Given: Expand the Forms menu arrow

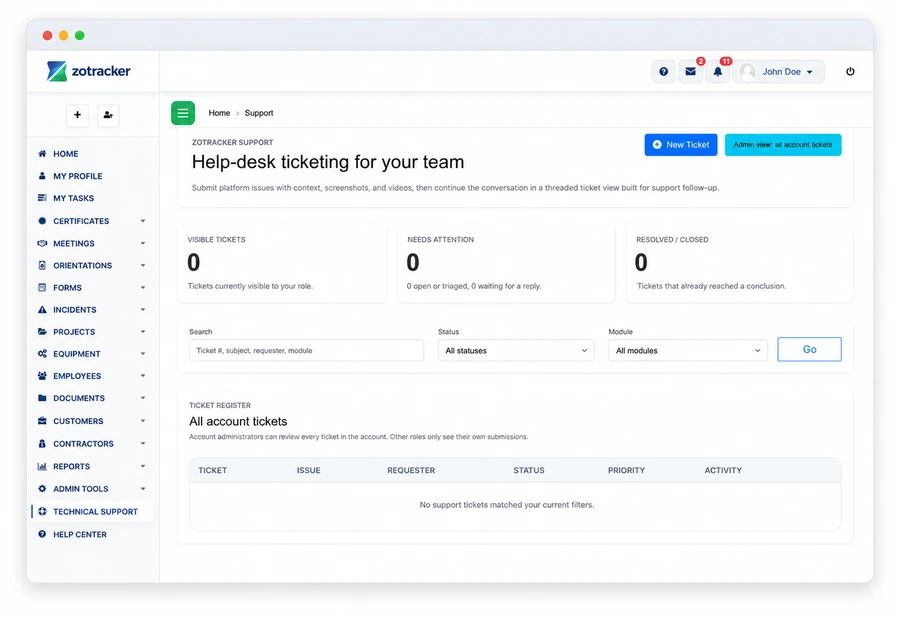Looking at the screenshot, I should pos(143,288).
